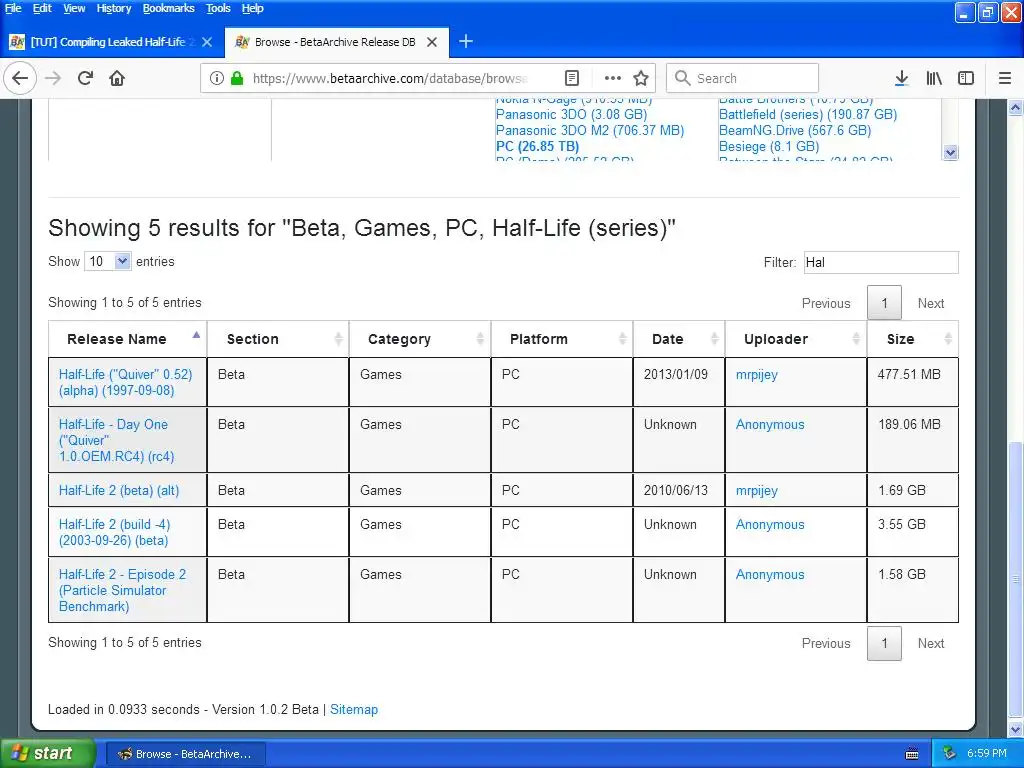This screenshot has width=1024, height=768.
Task: Open the browser home page
Action: 117,78
